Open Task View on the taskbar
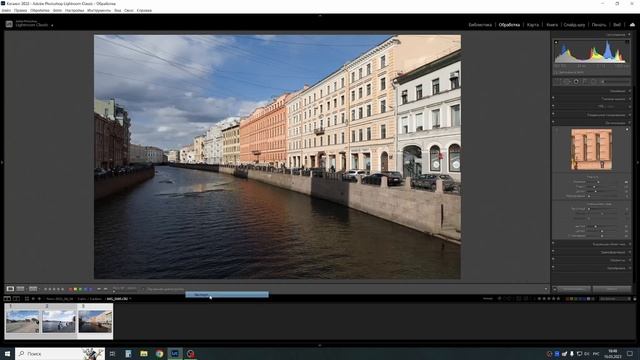The image size is (640, 360). pos(112,353)
